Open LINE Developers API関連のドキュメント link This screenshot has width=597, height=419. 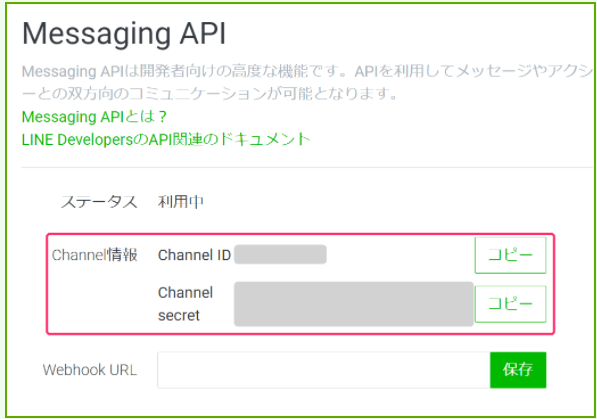[166, 139]
